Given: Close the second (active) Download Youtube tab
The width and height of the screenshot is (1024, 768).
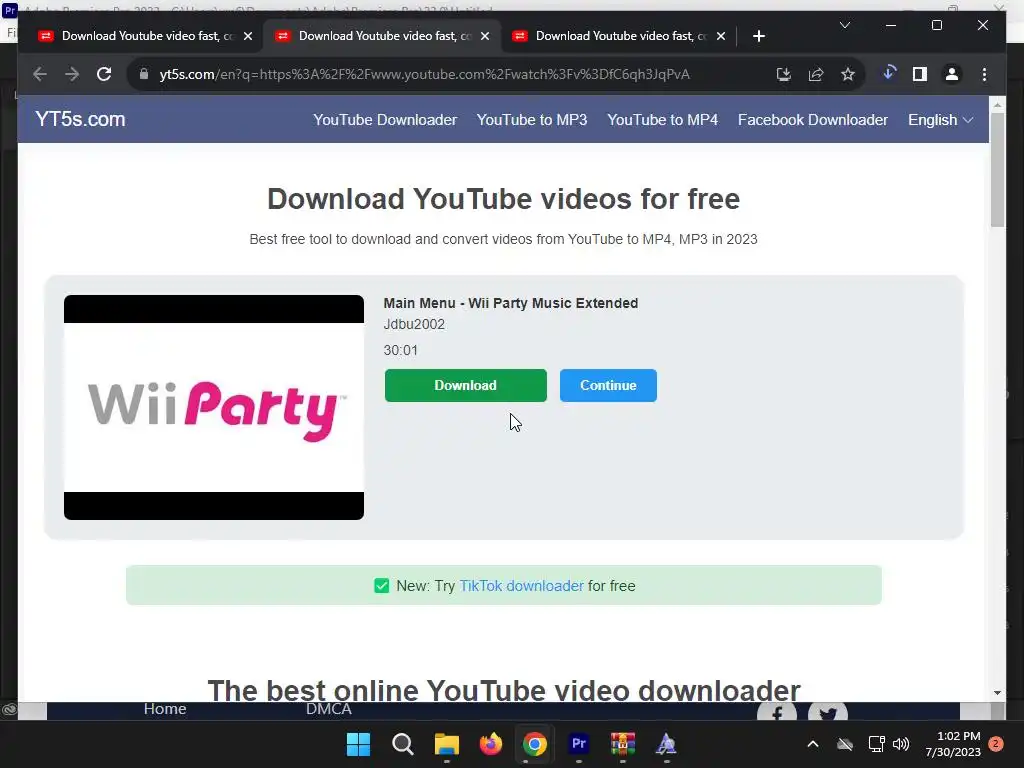Looking at the screenshot, I should [485, 36].
